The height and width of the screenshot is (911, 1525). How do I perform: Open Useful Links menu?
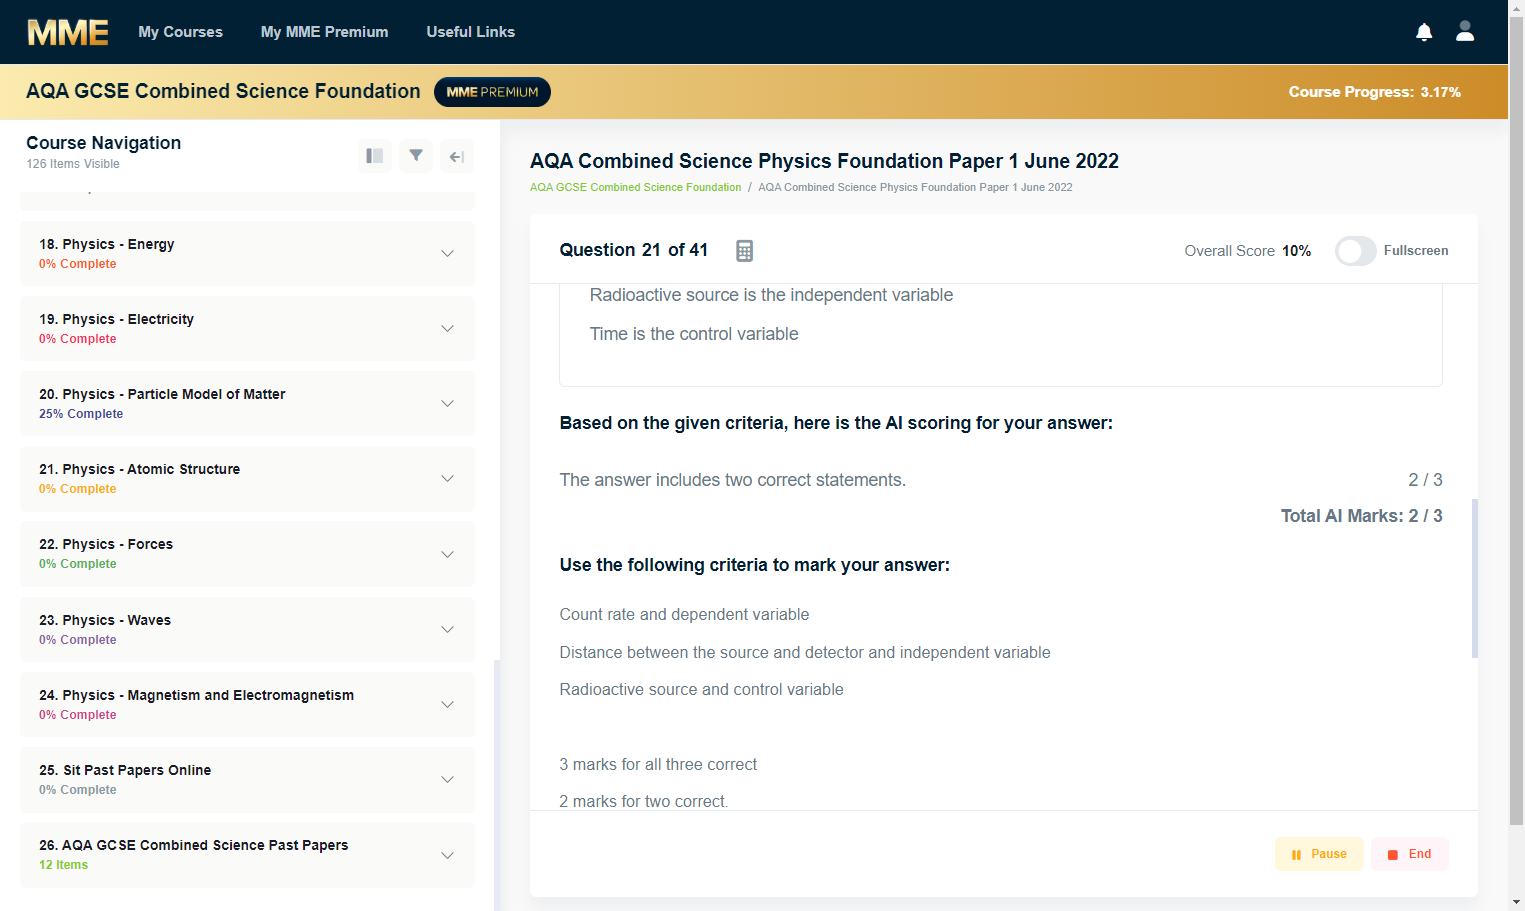point(470,32)
